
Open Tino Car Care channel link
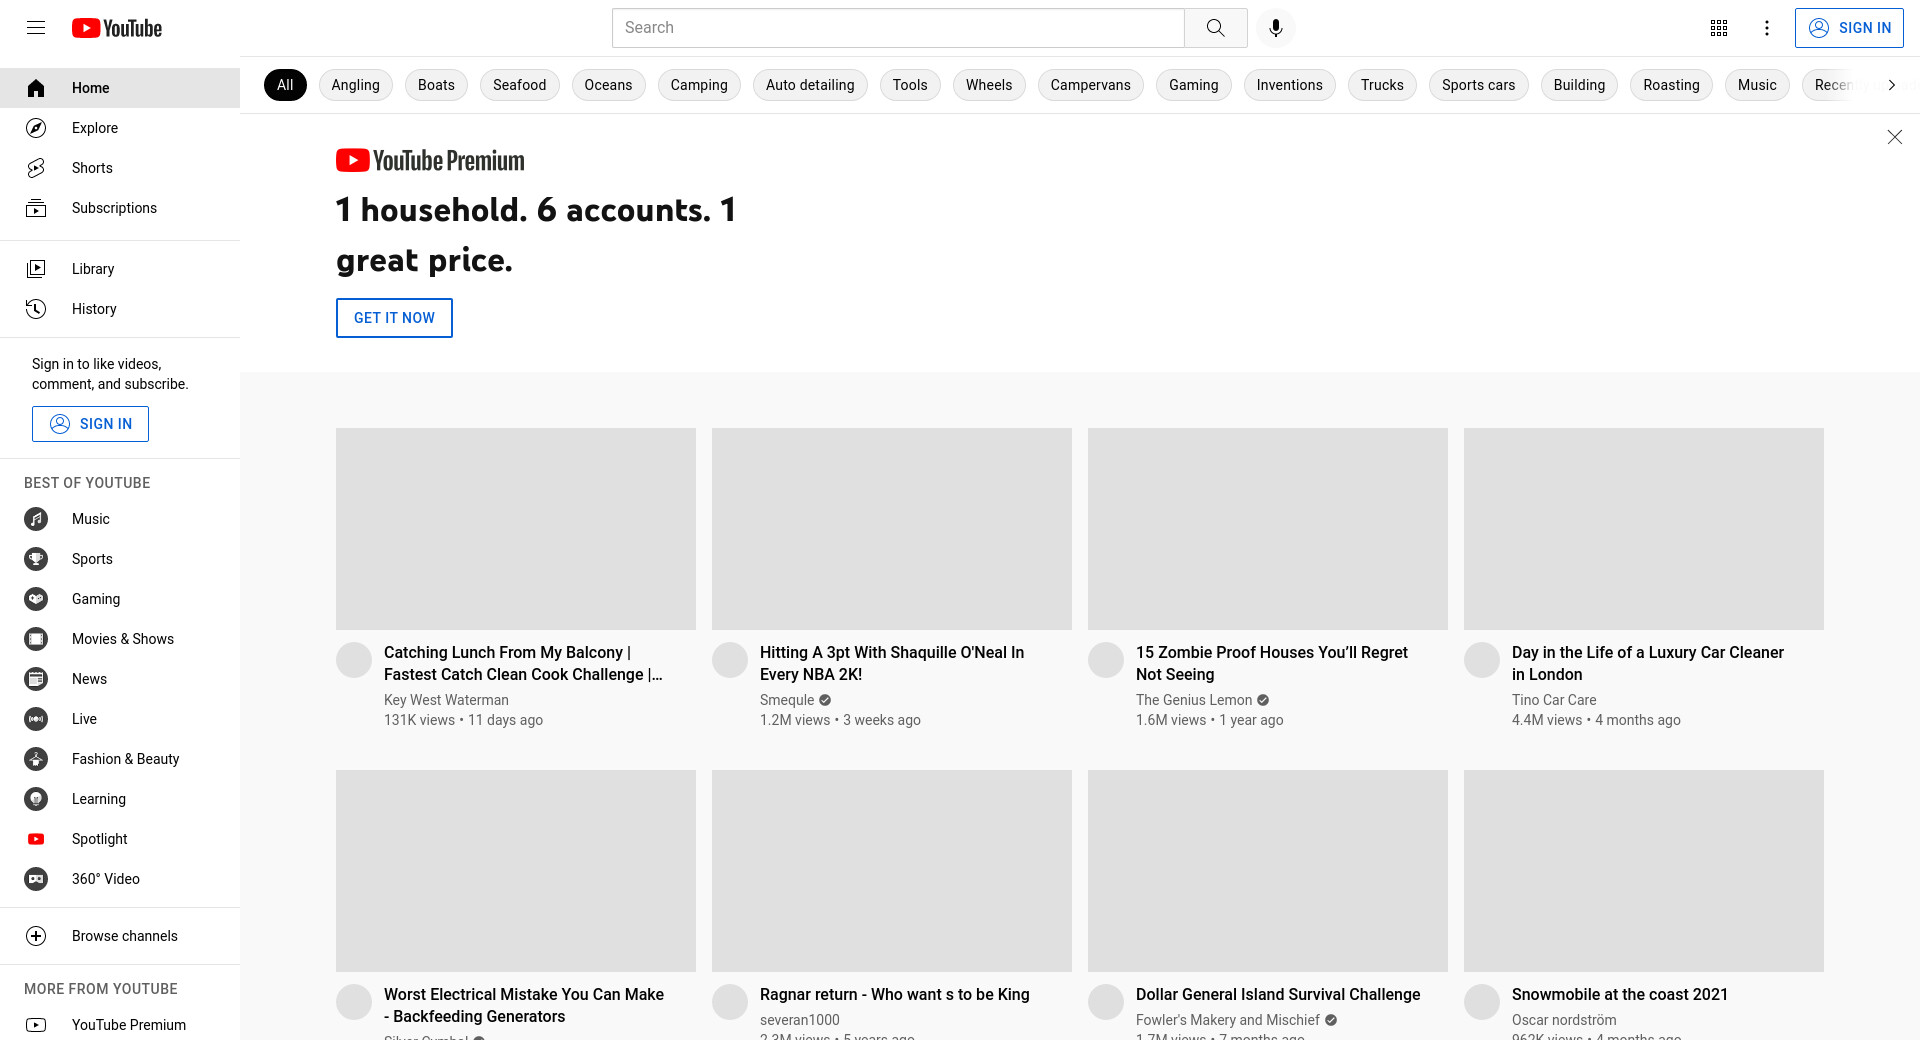coord(1554,700)
